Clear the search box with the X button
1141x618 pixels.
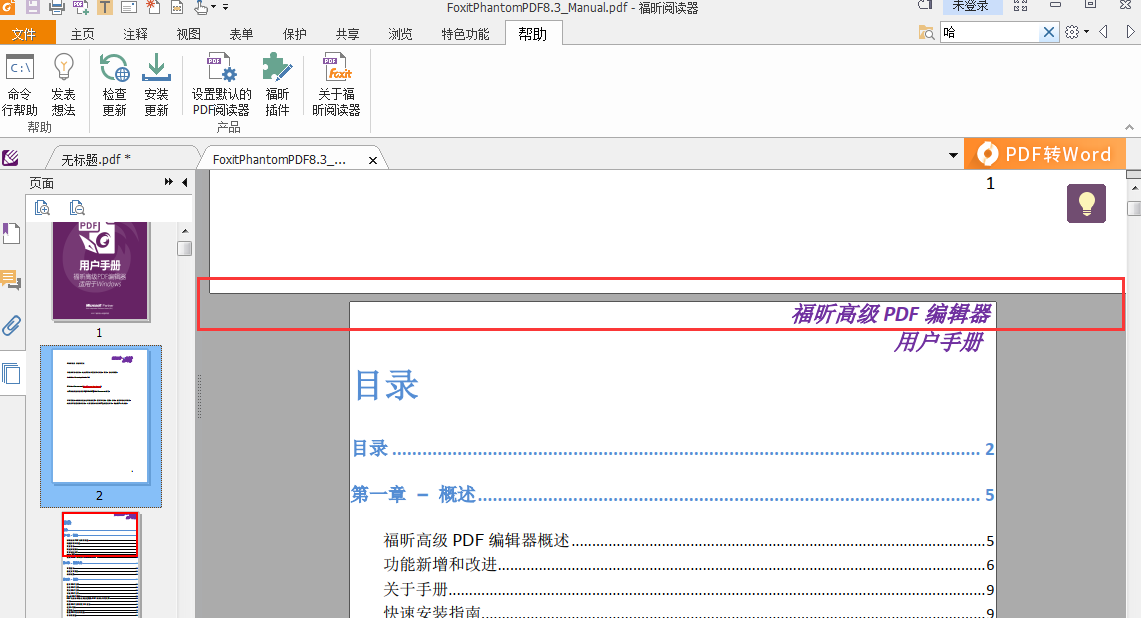[x=1049, y=32]
